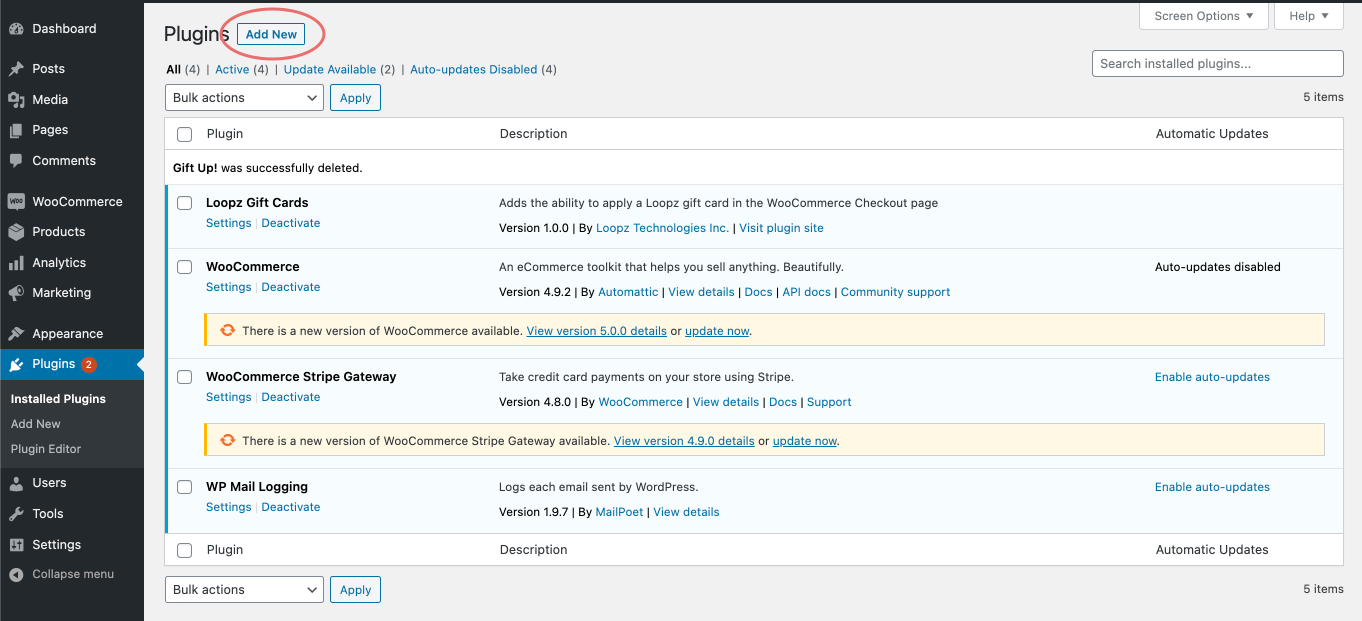
Task: Expand the Screen Options panel
Action: 1204,16
